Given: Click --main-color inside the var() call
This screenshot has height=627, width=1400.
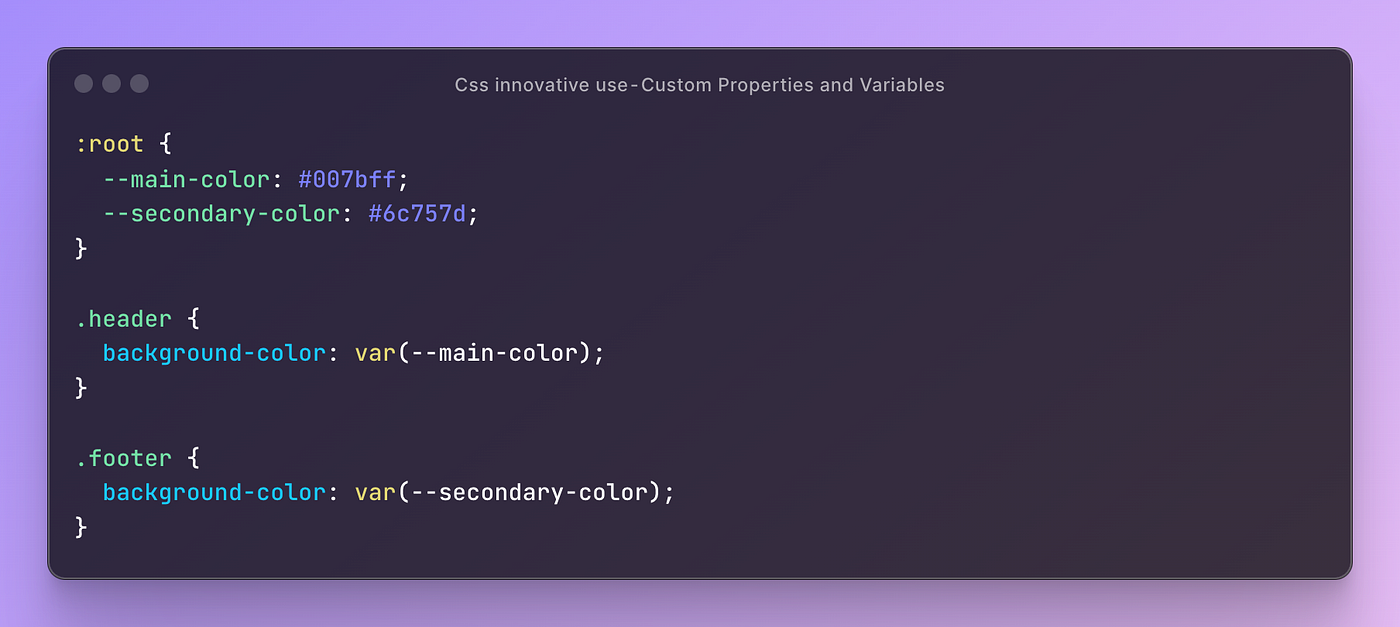Looking at the screenshot, I should [x=494, y=353].
